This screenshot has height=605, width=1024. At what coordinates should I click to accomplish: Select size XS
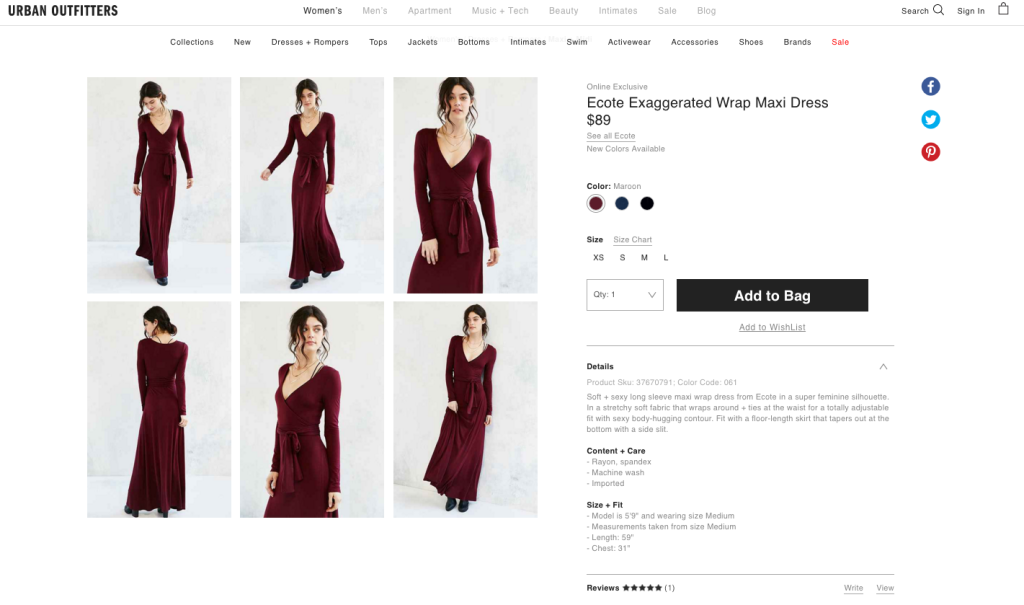point(598,257)
